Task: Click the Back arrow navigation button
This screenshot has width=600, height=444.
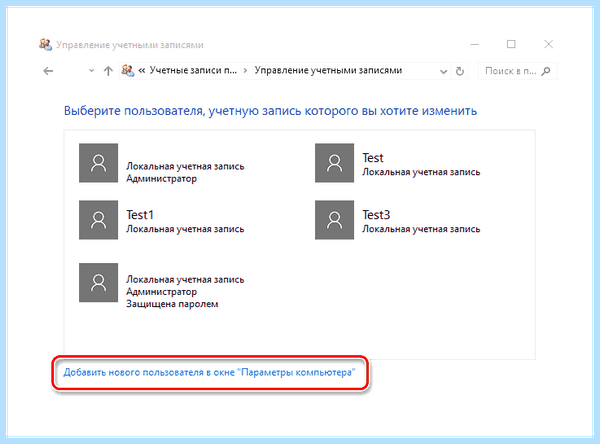Action: 48,71
